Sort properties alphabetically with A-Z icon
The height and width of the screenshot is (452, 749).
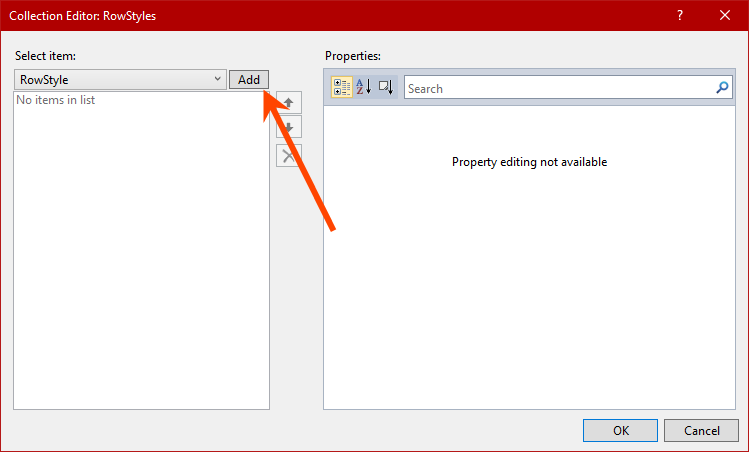364,87
